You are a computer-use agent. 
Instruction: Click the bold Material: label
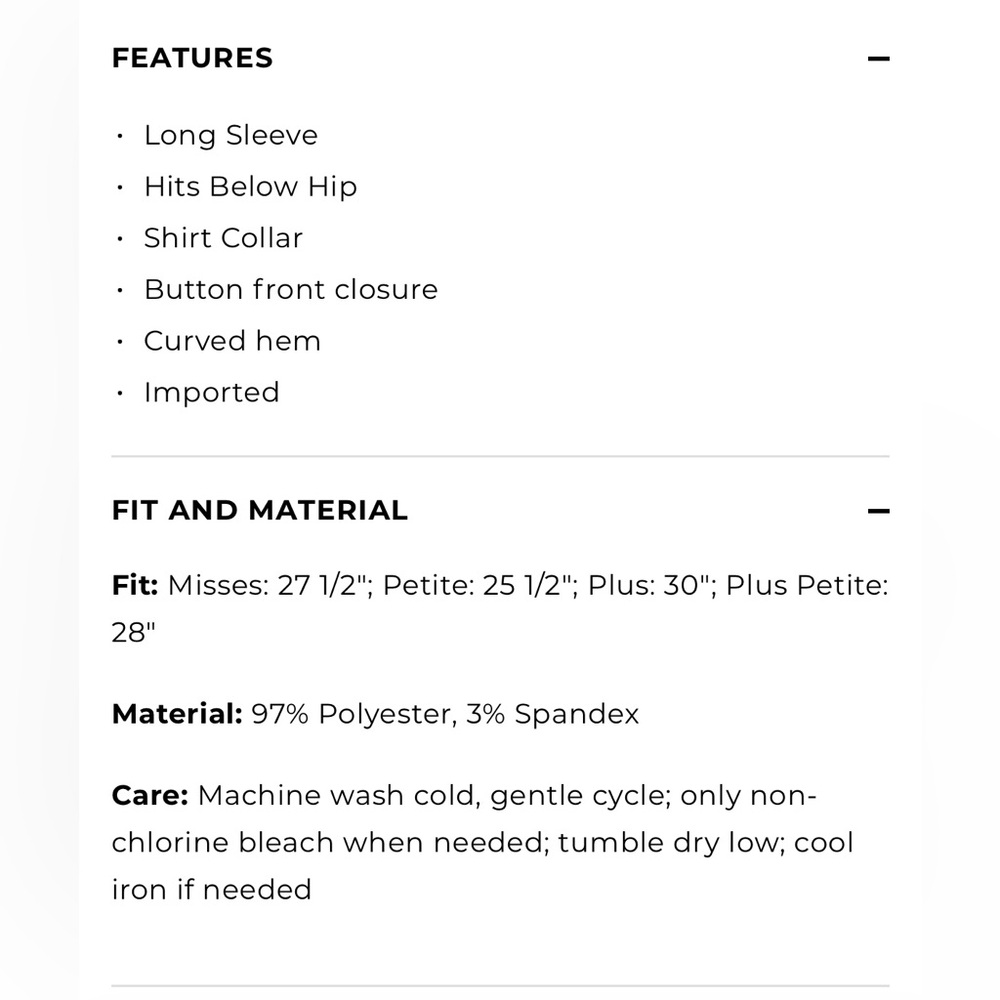click(x=177, y=714)
